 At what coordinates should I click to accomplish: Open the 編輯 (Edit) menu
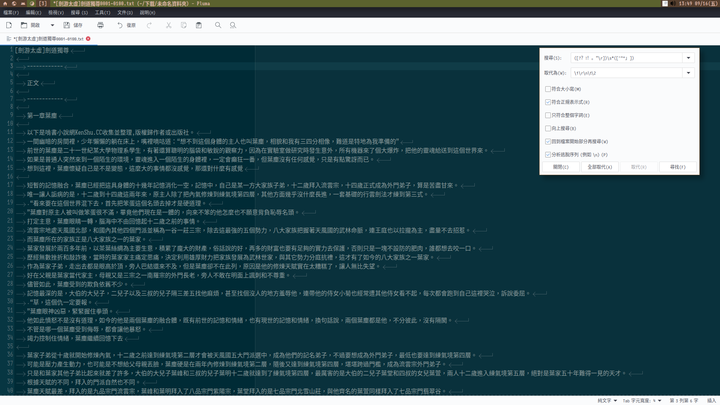click(x=33, y=12)
